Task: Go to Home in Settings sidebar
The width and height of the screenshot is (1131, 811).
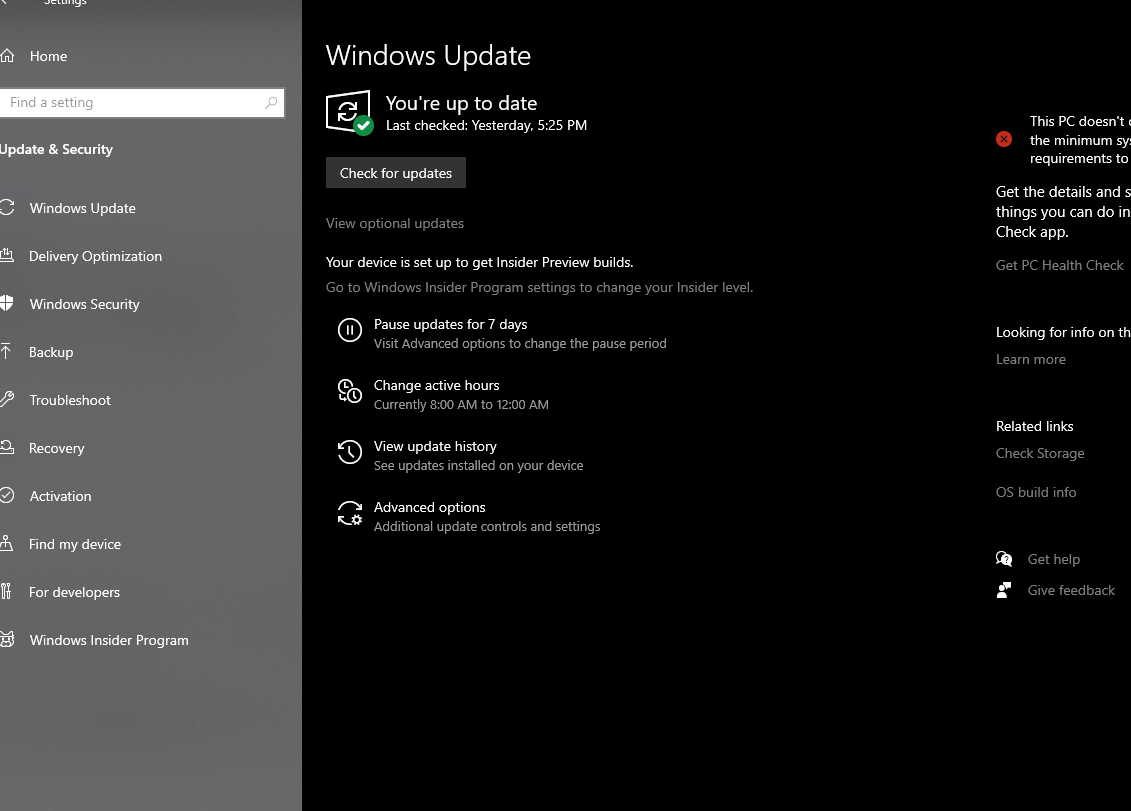Action: [48, 56]
